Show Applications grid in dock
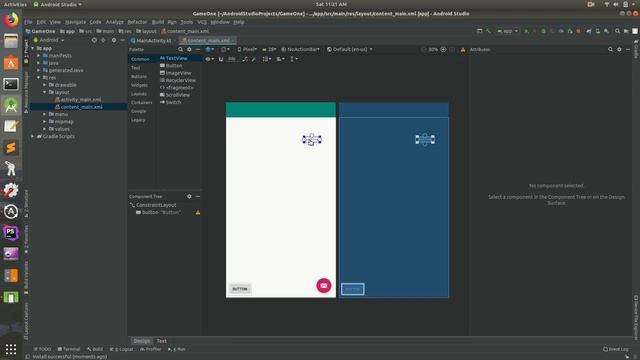The image size is (640, 360). point(11,349)
